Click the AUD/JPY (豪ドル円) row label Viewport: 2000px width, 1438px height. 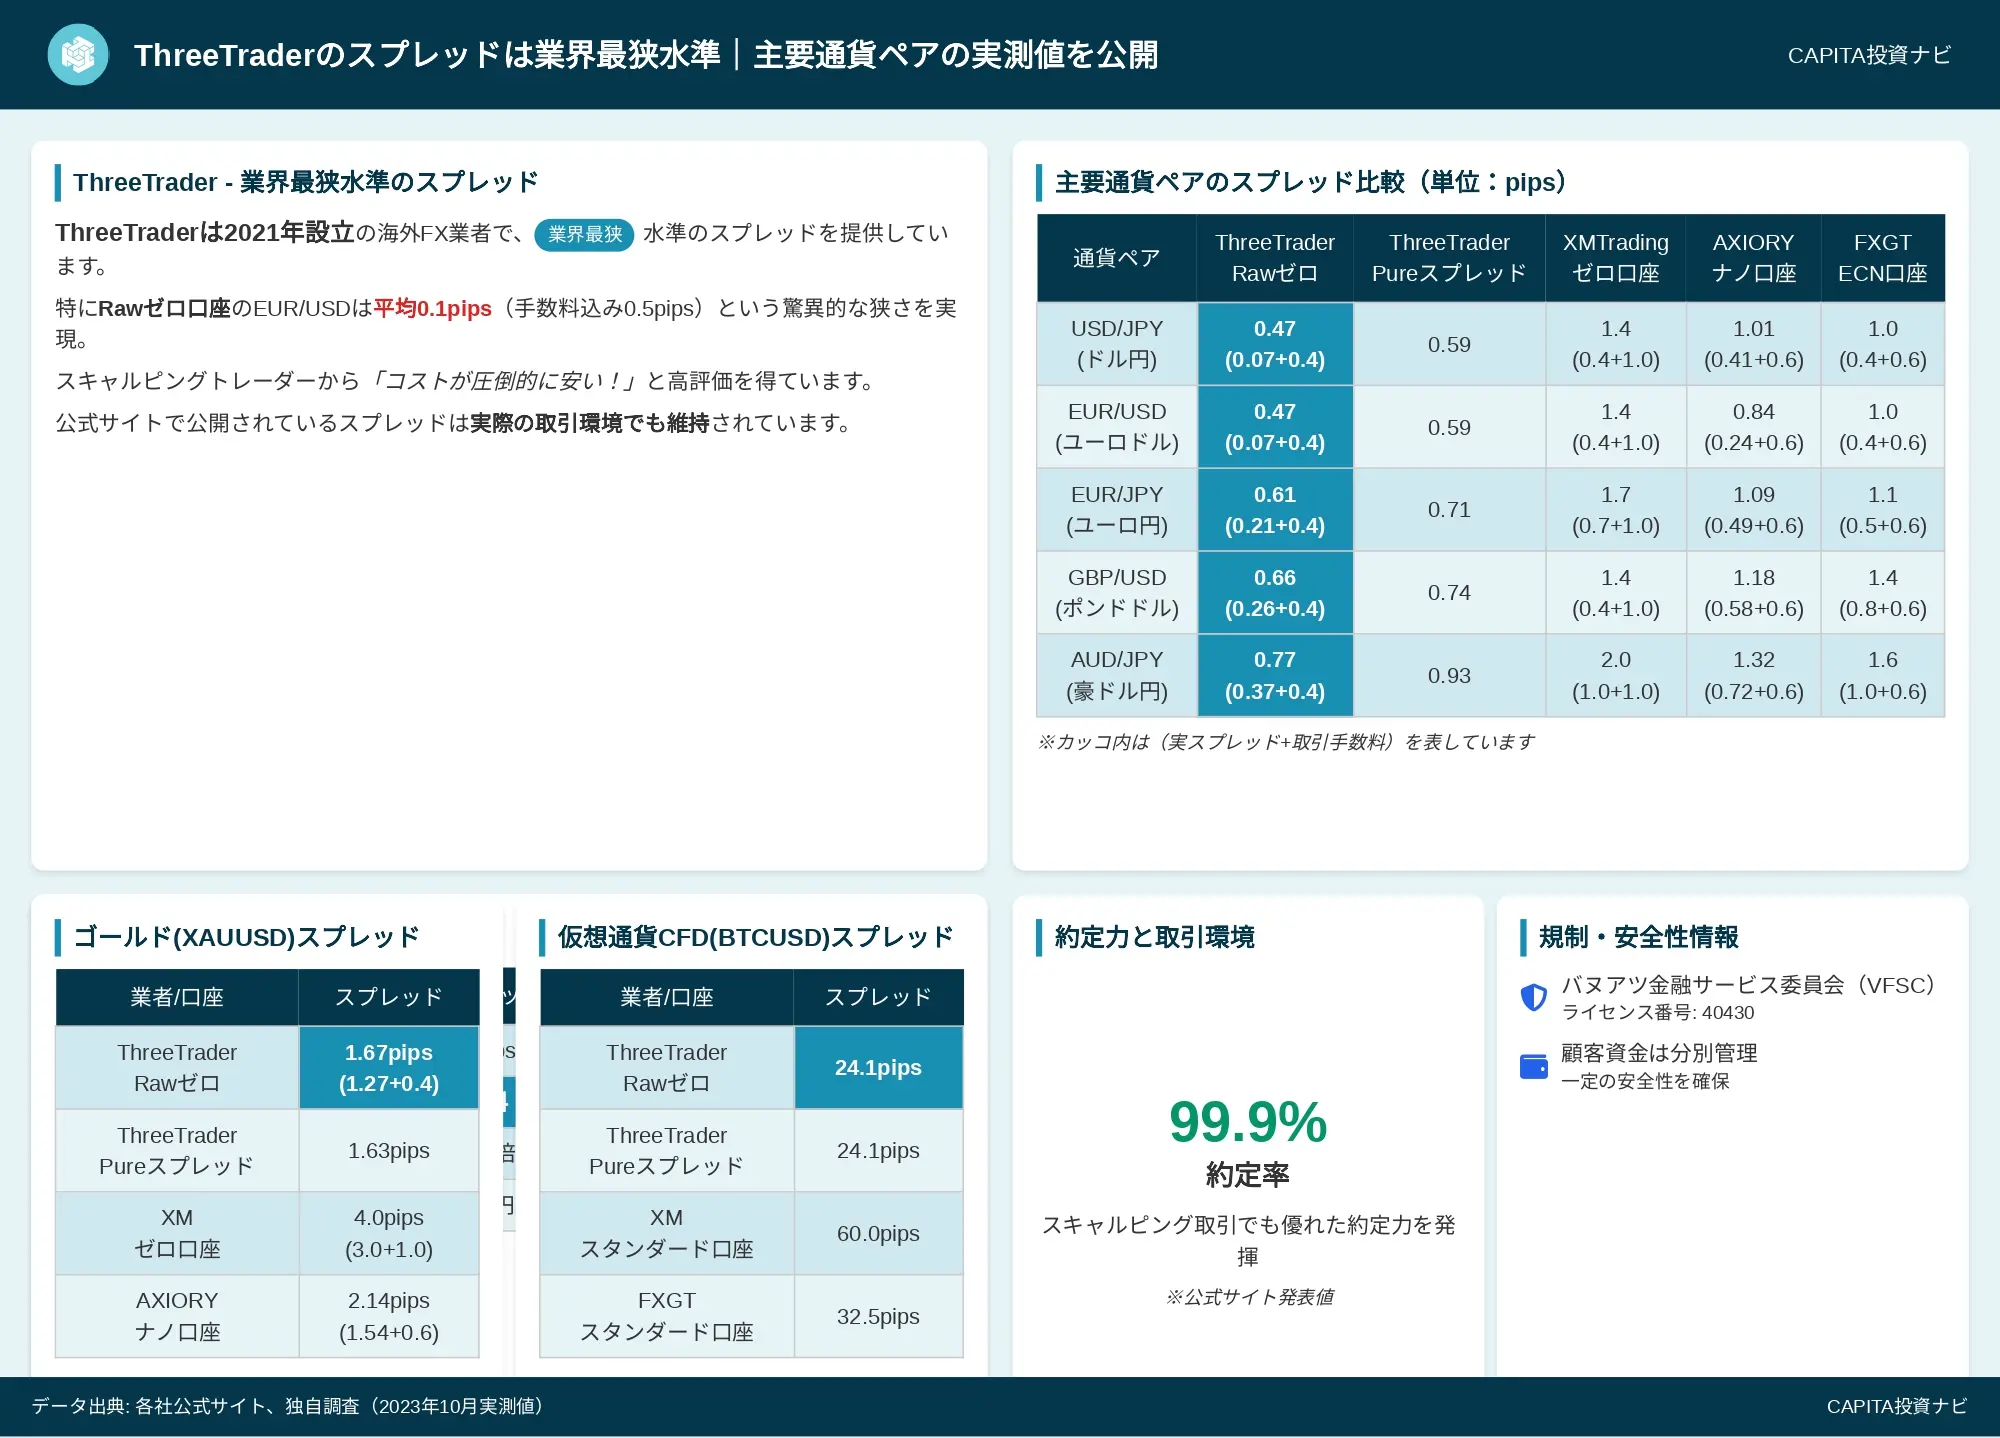pyautogui.click(x=1117, y=676)
